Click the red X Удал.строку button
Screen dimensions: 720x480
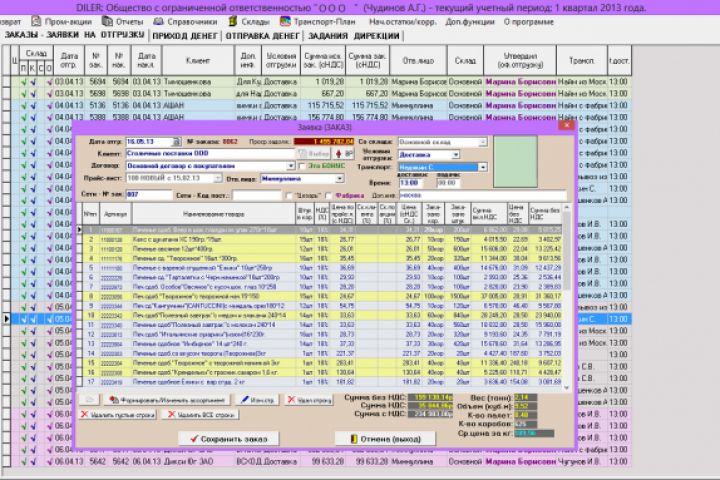[x=309, y=400]
